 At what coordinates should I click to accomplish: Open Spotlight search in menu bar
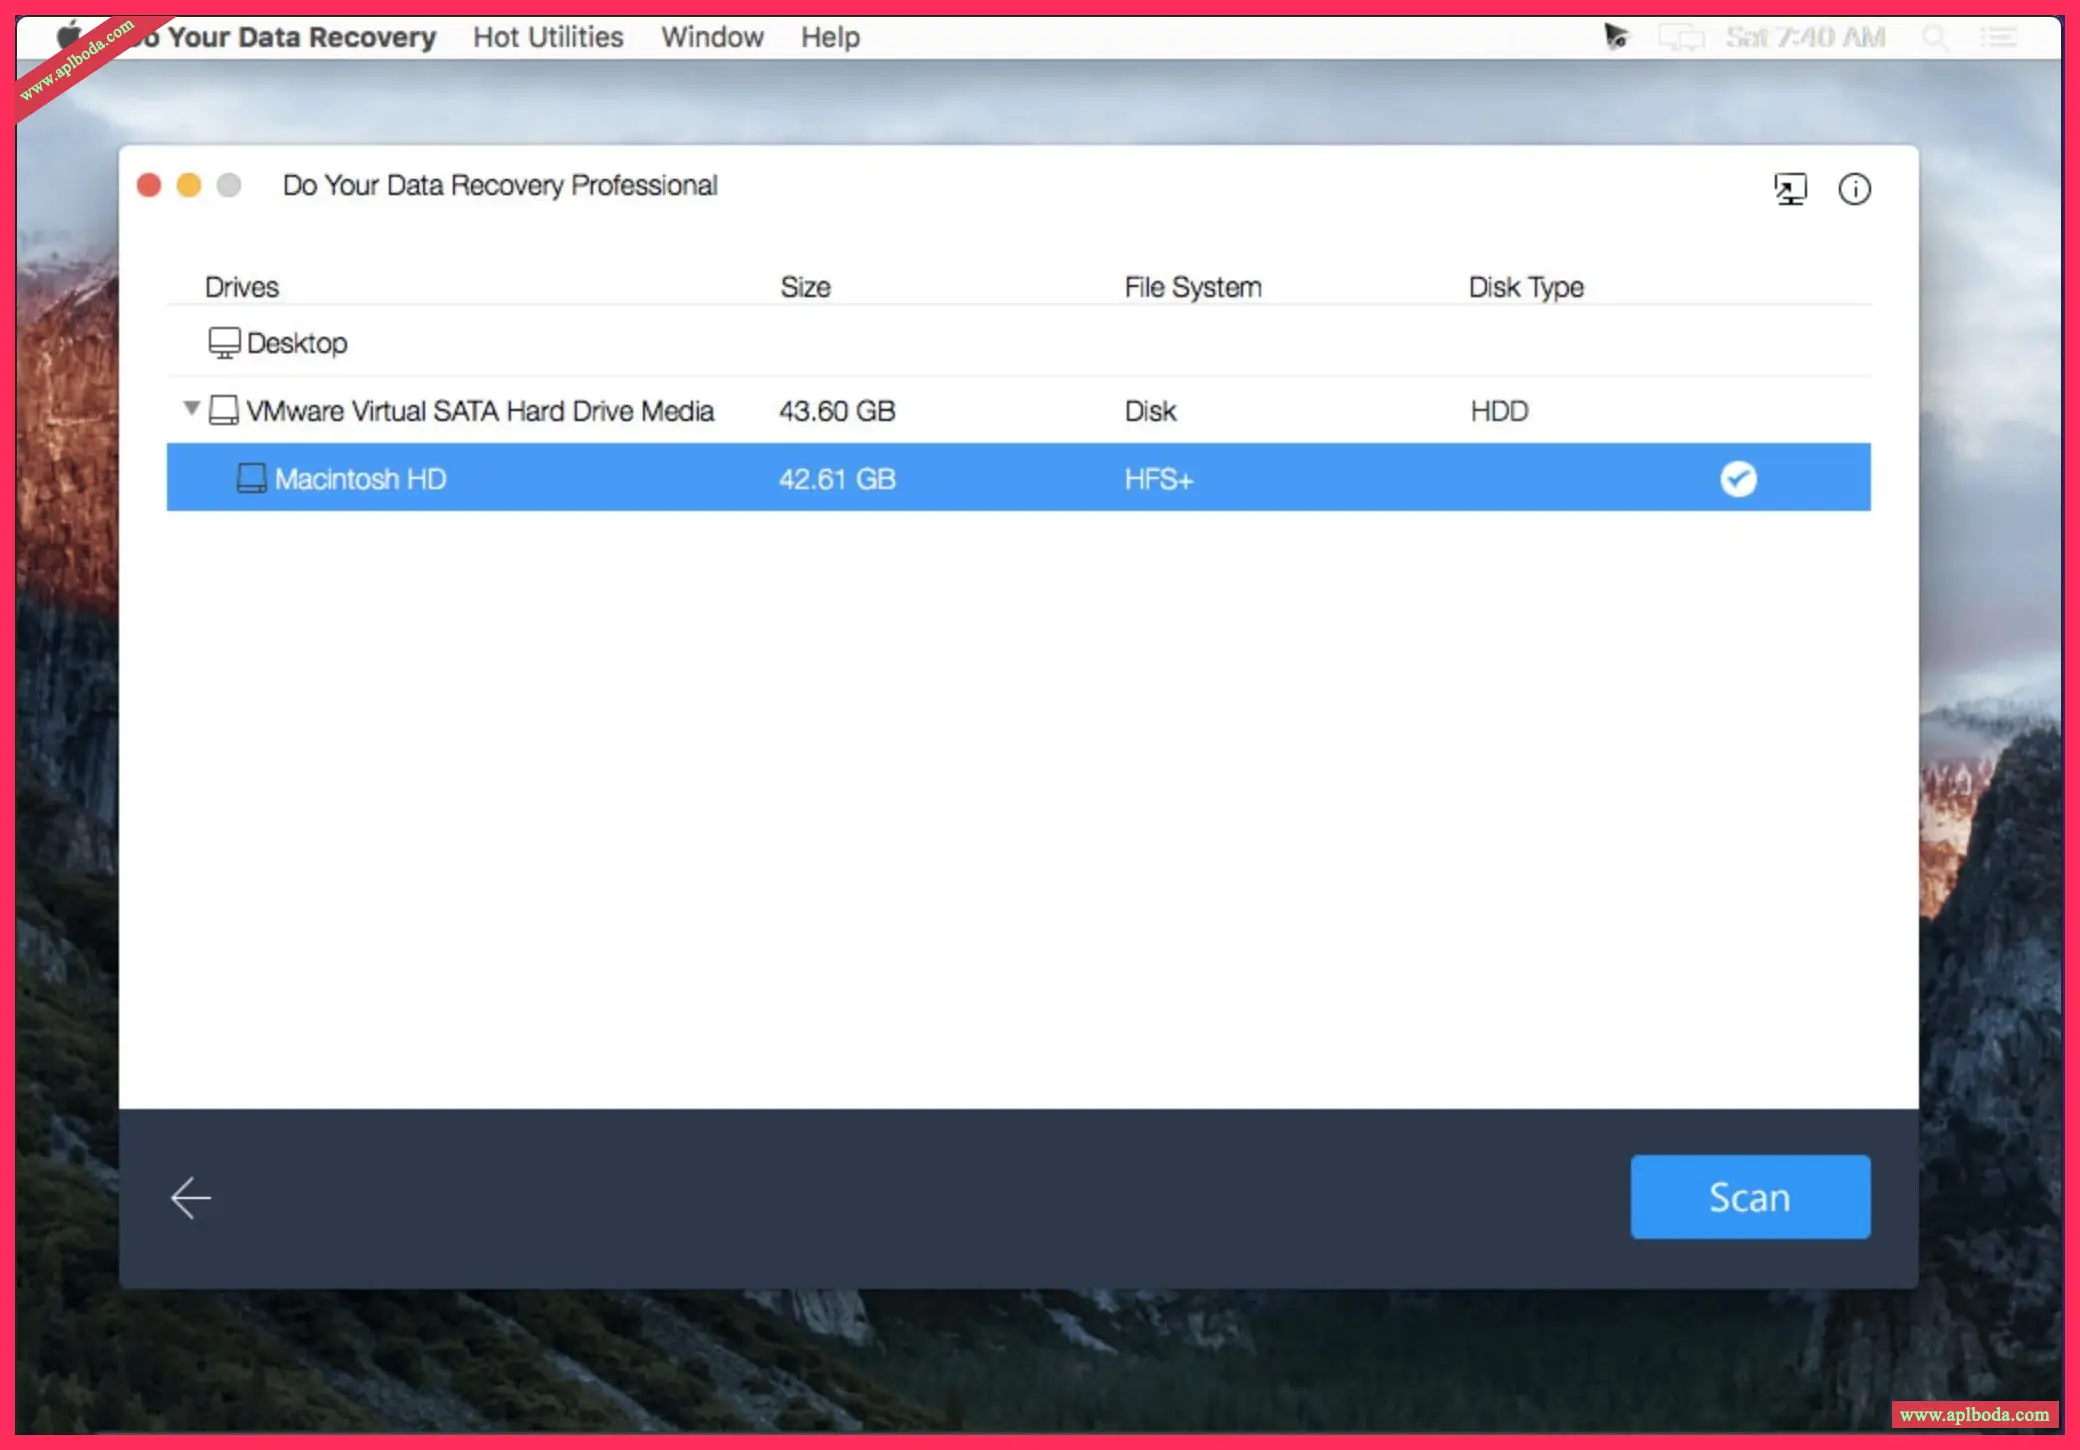1935,38
